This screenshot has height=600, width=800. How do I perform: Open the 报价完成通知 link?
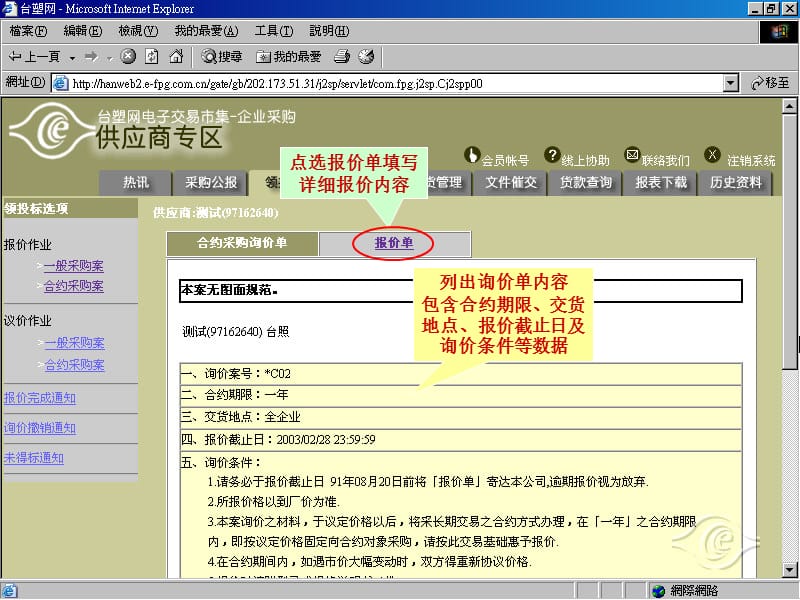[x=40, y=398]
